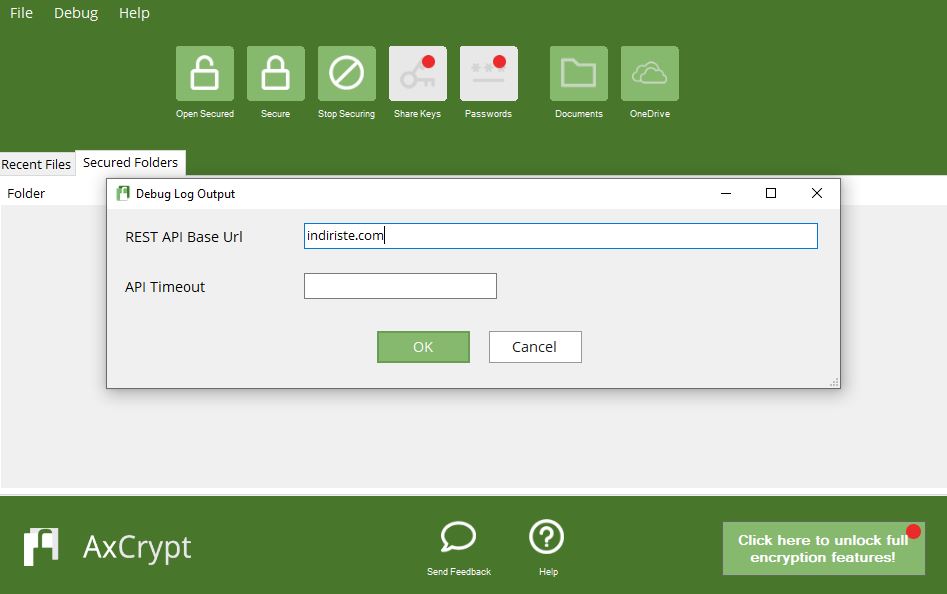Maximize the Debug Log Output dialog
This screenshot has width=947, height=594.
click(x=771, y=193)
